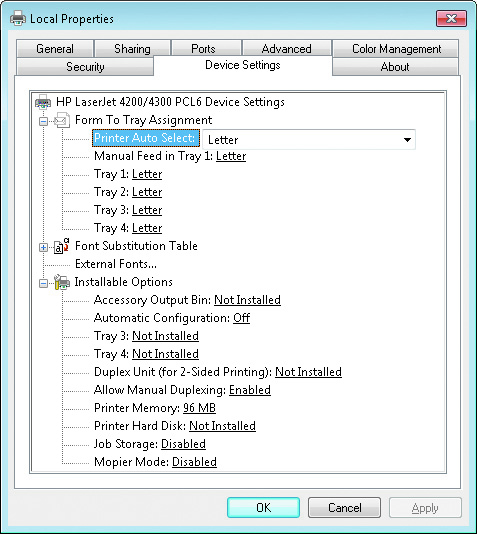Change the Printer Memory 96 MB value
477x534 pixels.
pyautogui.click(x=199, y=408)
